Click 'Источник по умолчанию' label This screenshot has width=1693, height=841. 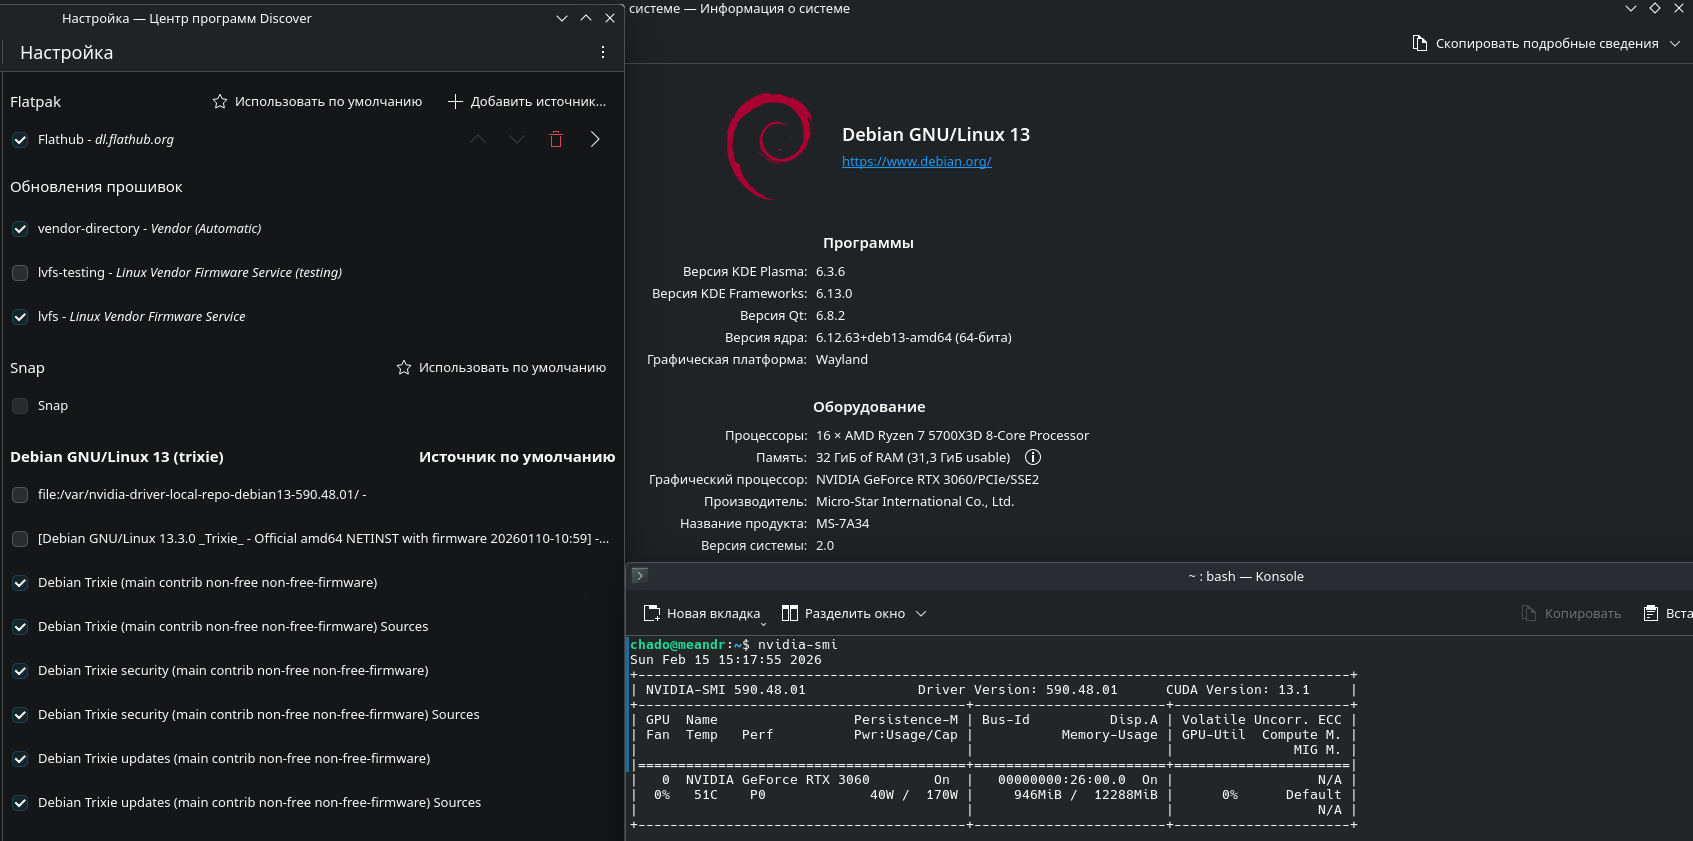(517, 457)
